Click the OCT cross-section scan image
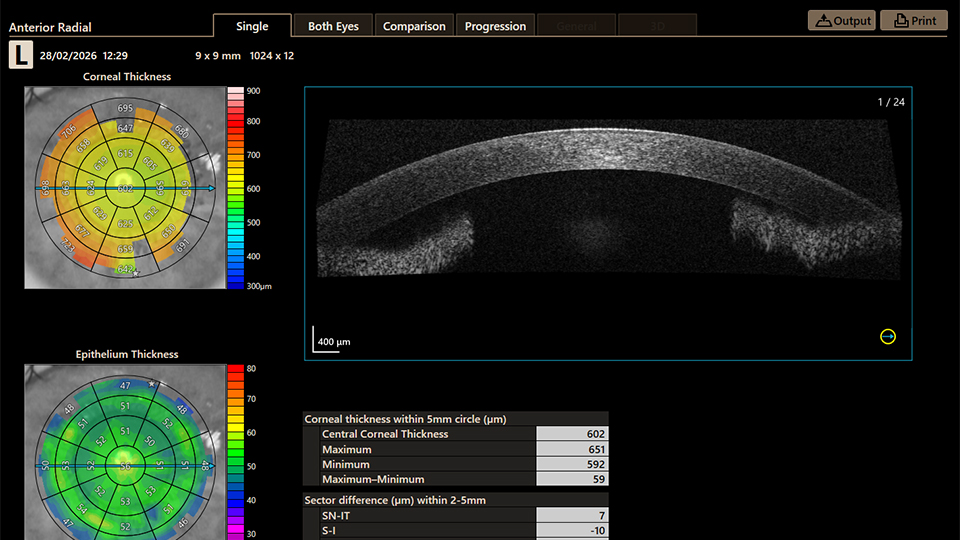960x540 pixels. (608, 223)
